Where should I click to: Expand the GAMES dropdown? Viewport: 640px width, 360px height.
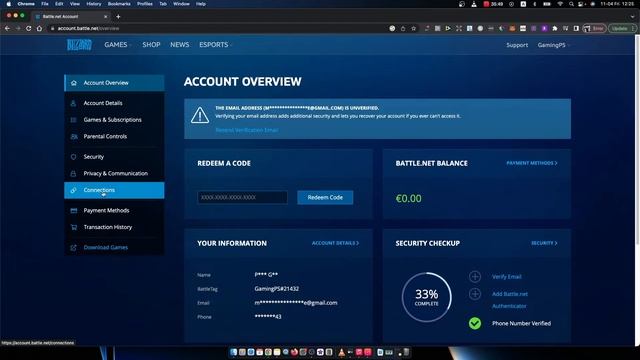pyautogui.click(x=118, y=45)
